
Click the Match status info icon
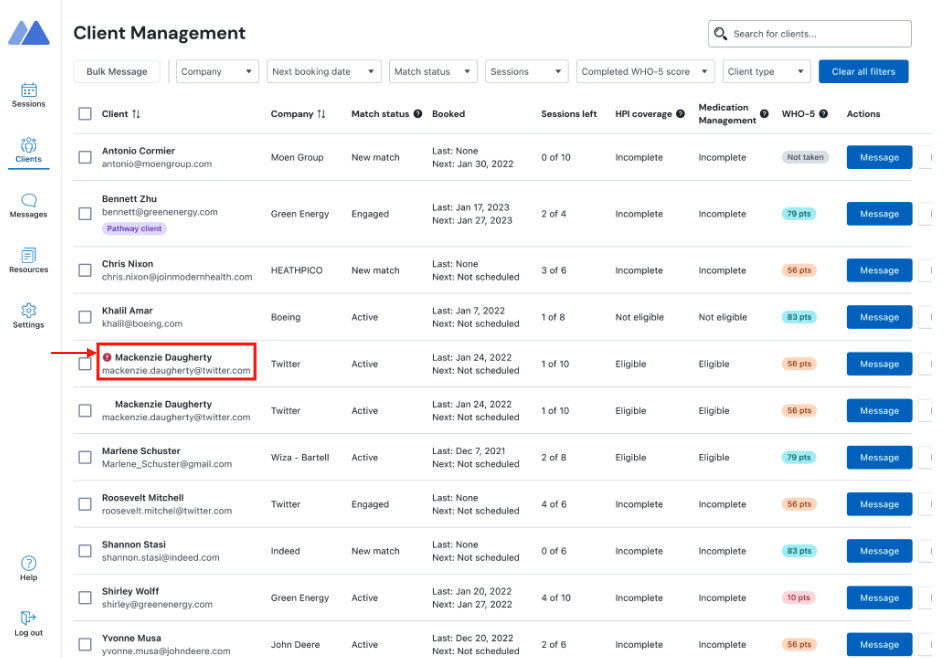[x=418, y=114]
